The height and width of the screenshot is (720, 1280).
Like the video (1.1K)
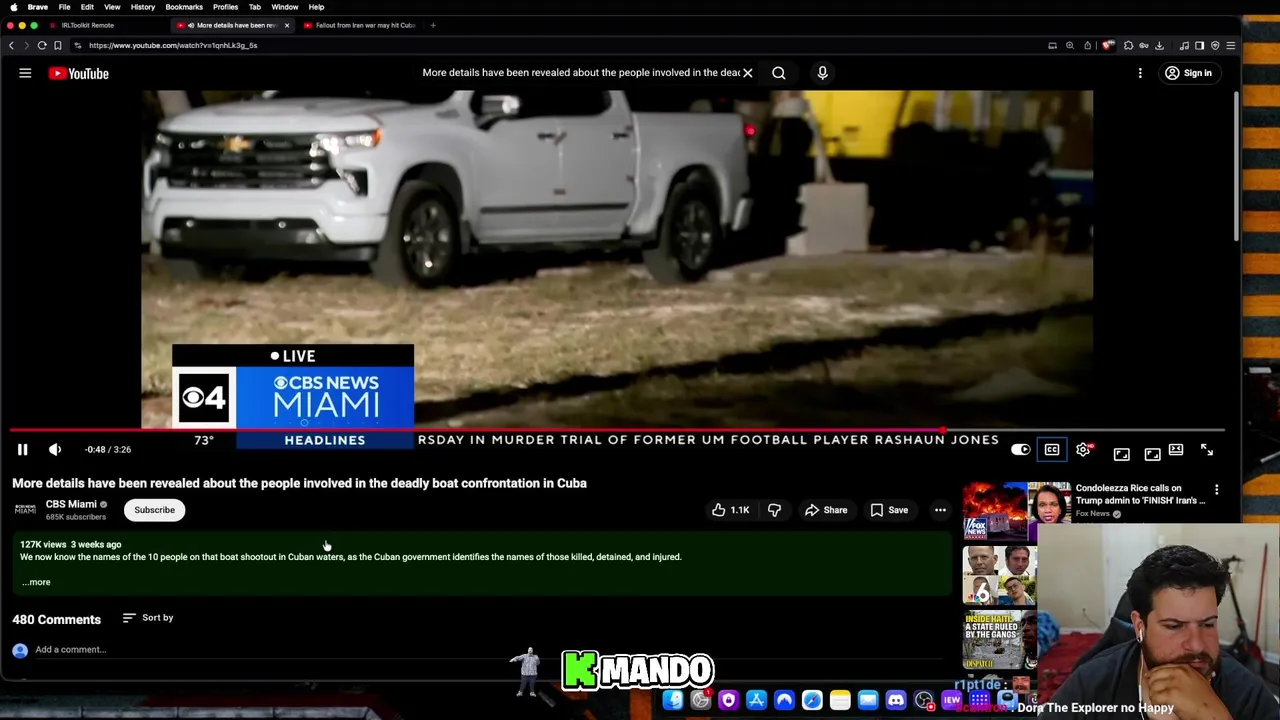(730, 510)
